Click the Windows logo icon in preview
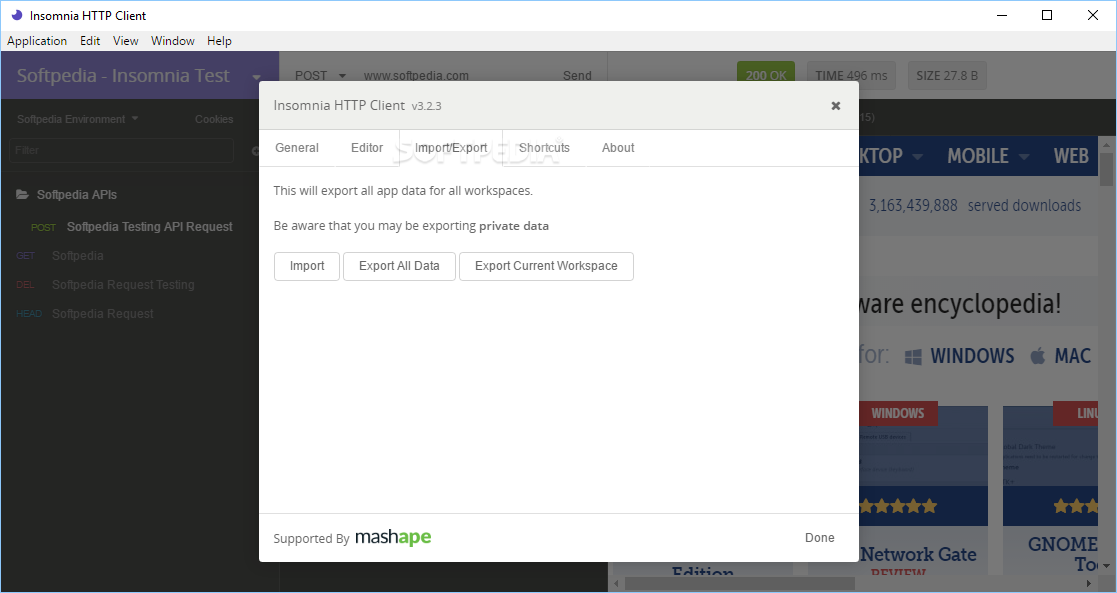Image resolution: width=1117 pixels, height=593 pixels. (913, 356)
